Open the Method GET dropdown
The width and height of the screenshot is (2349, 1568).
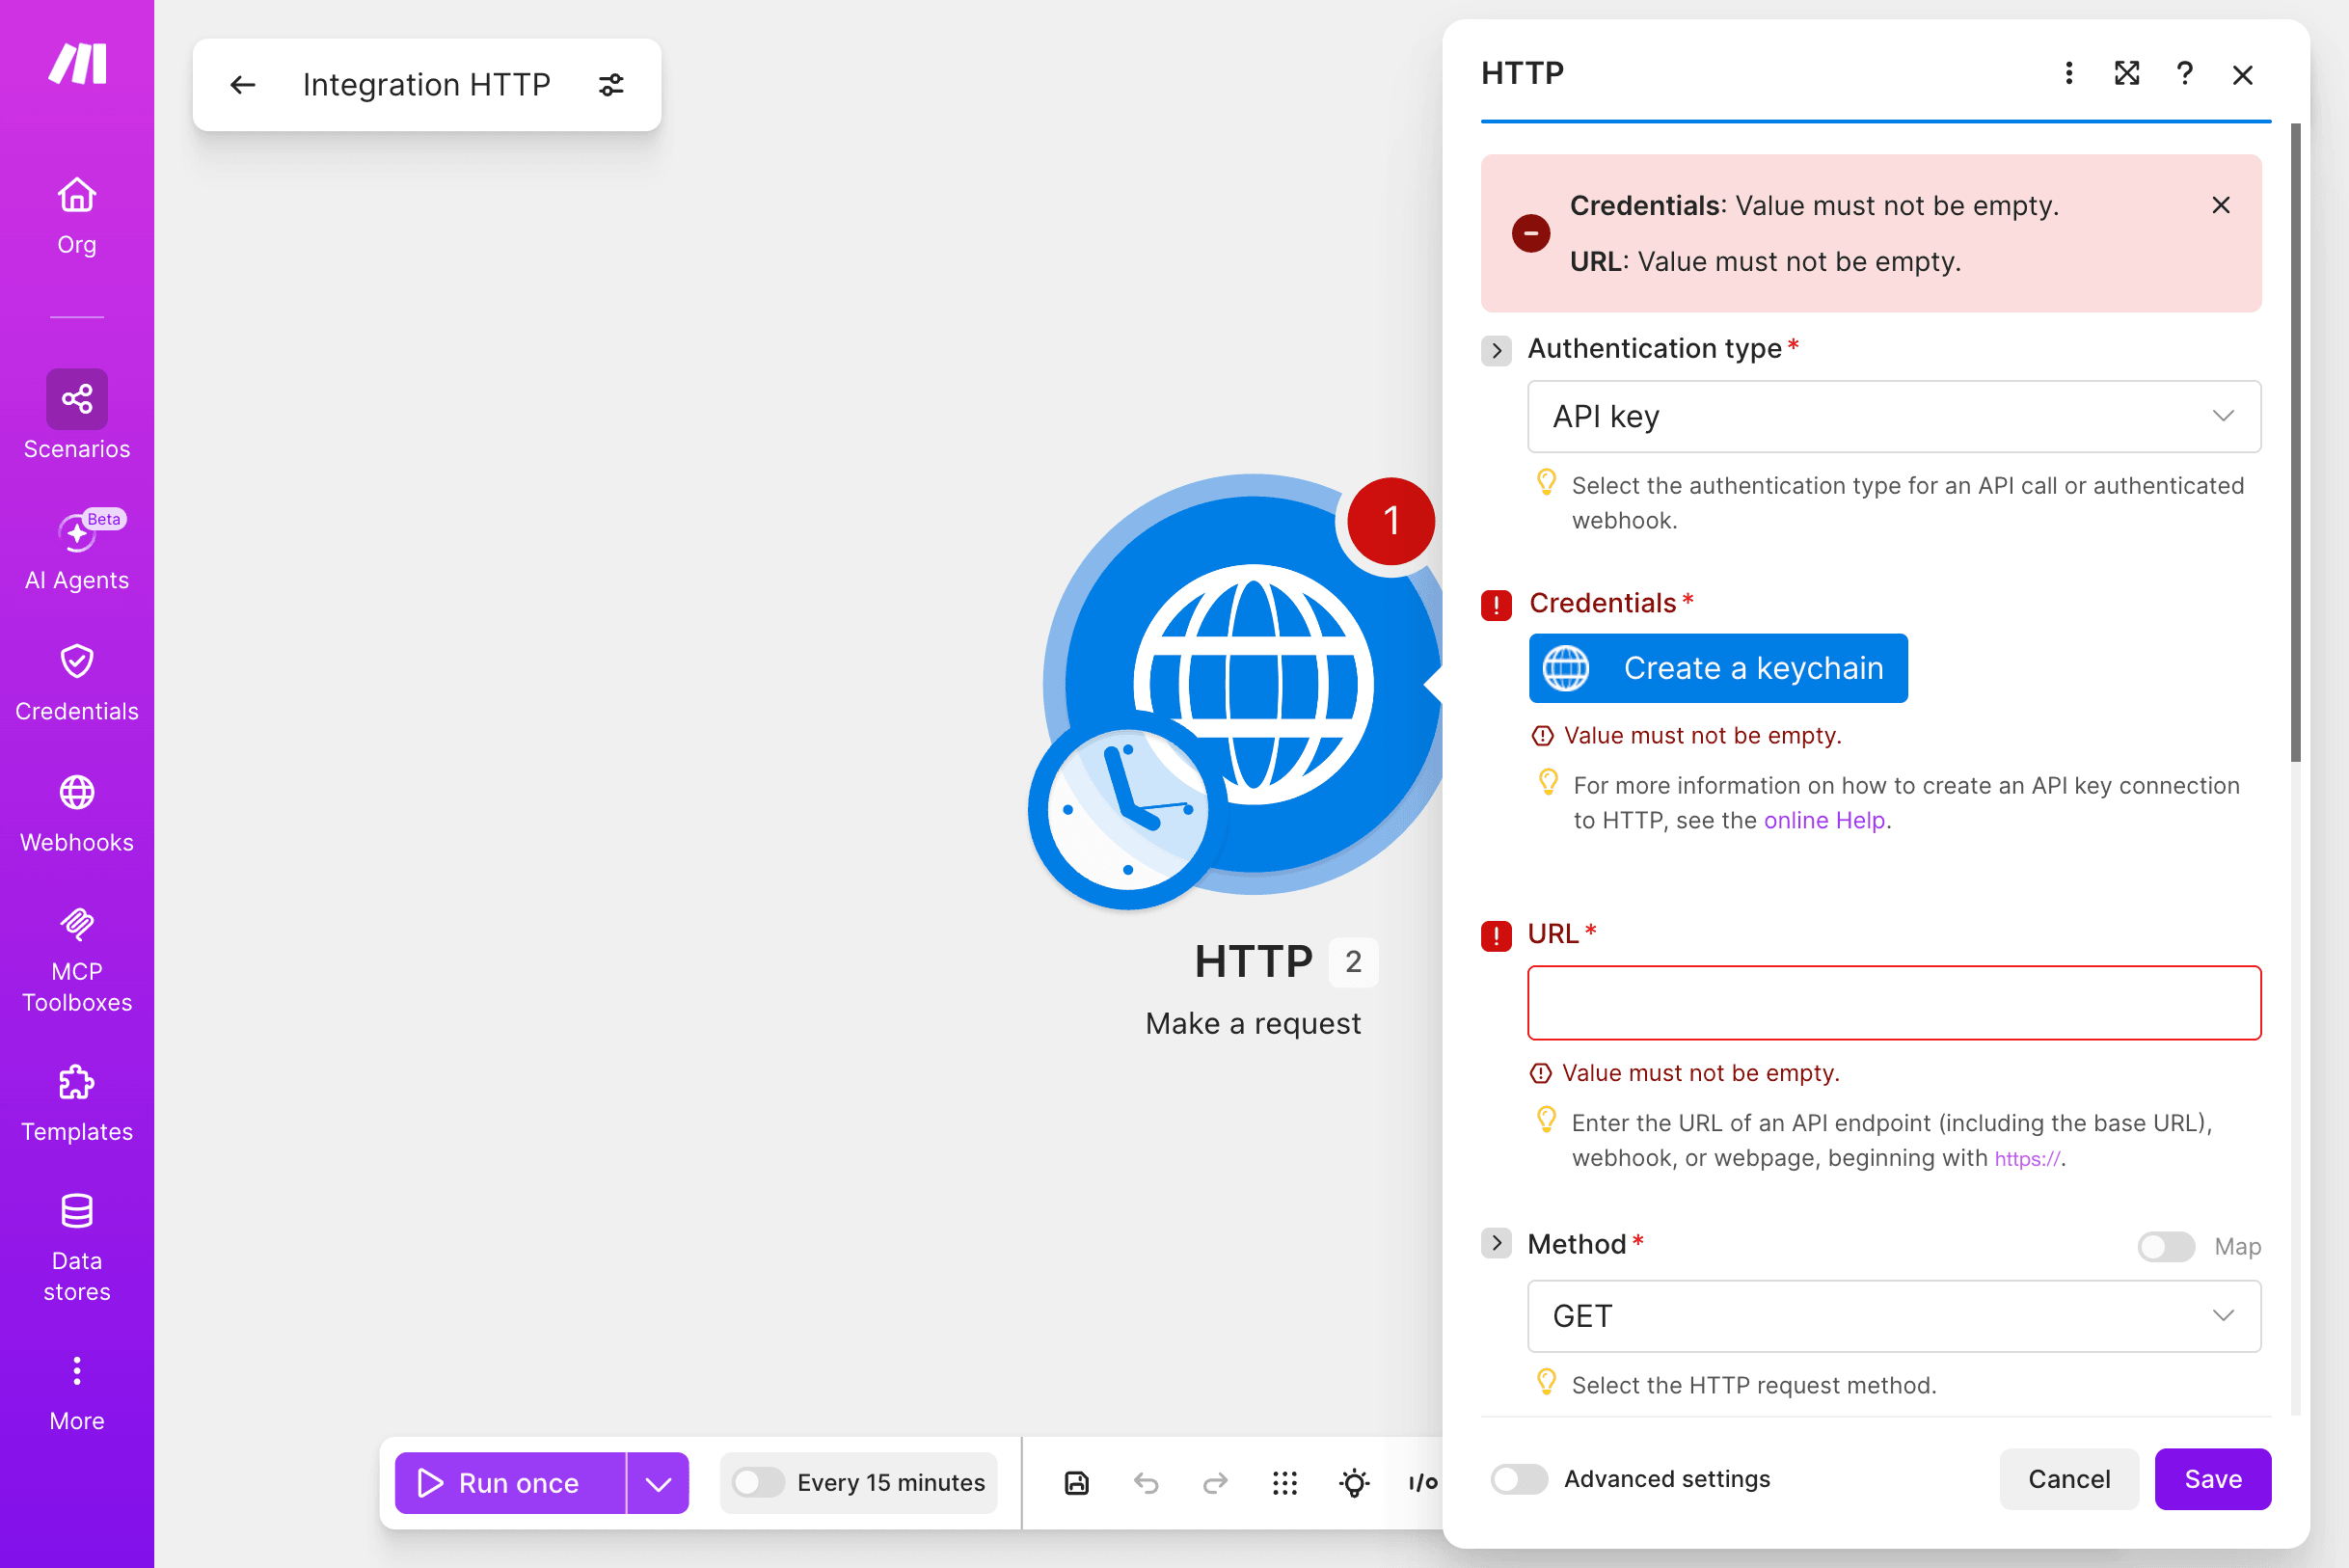1894,1316
